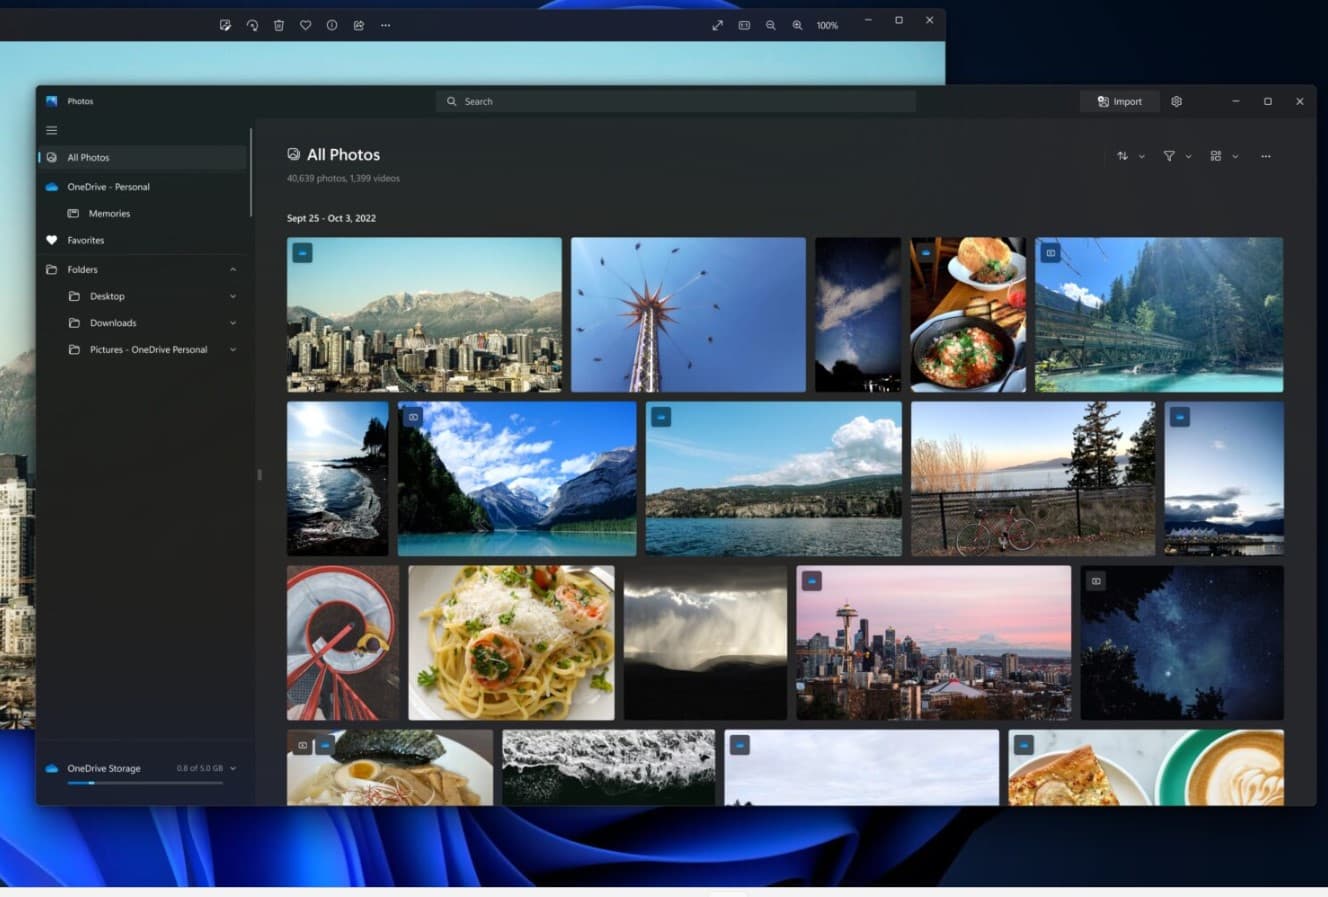
Task: Expand the OneDrive Storage chevron
Action: [233, 768]
